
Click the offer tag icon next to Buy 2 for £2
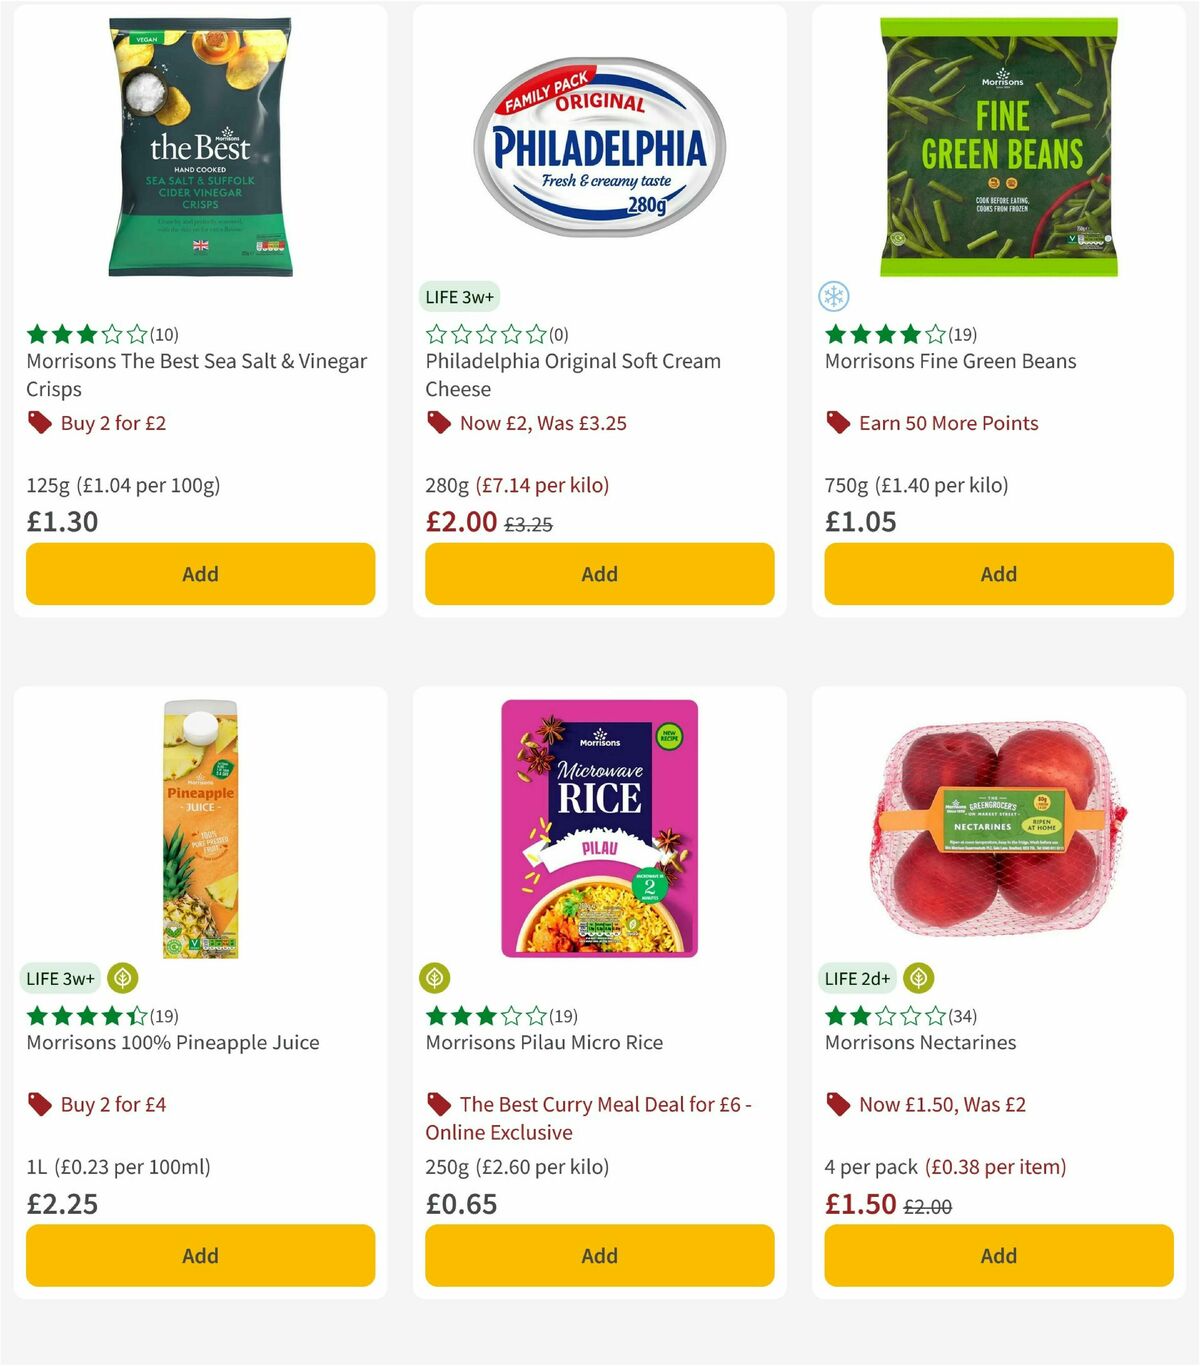coord(39,423)
